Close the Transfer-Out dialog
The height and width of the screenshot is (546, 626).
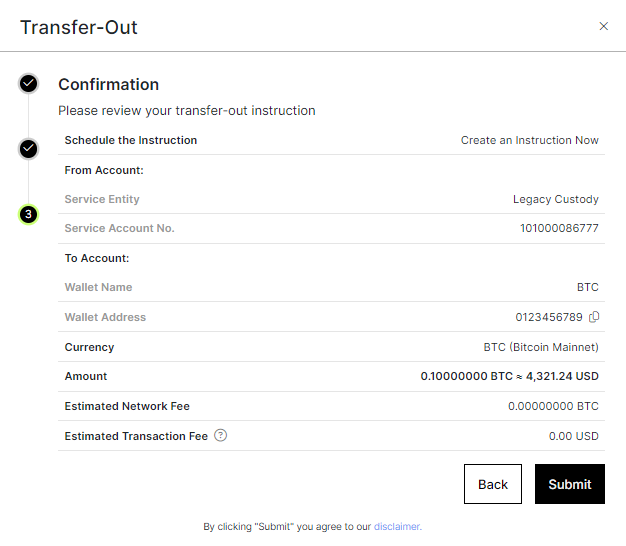pyautogui.click(x=604, y=26)
